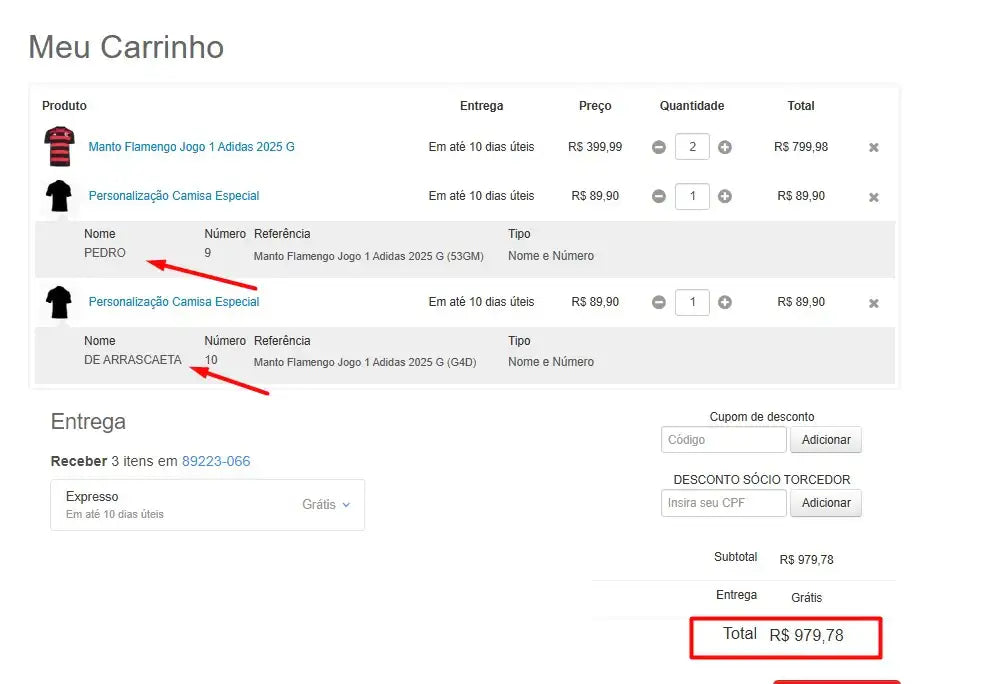Screen dimensions: 997x684
Task: Remove the PEDRO personalization from cart
Action: (873, 197)
